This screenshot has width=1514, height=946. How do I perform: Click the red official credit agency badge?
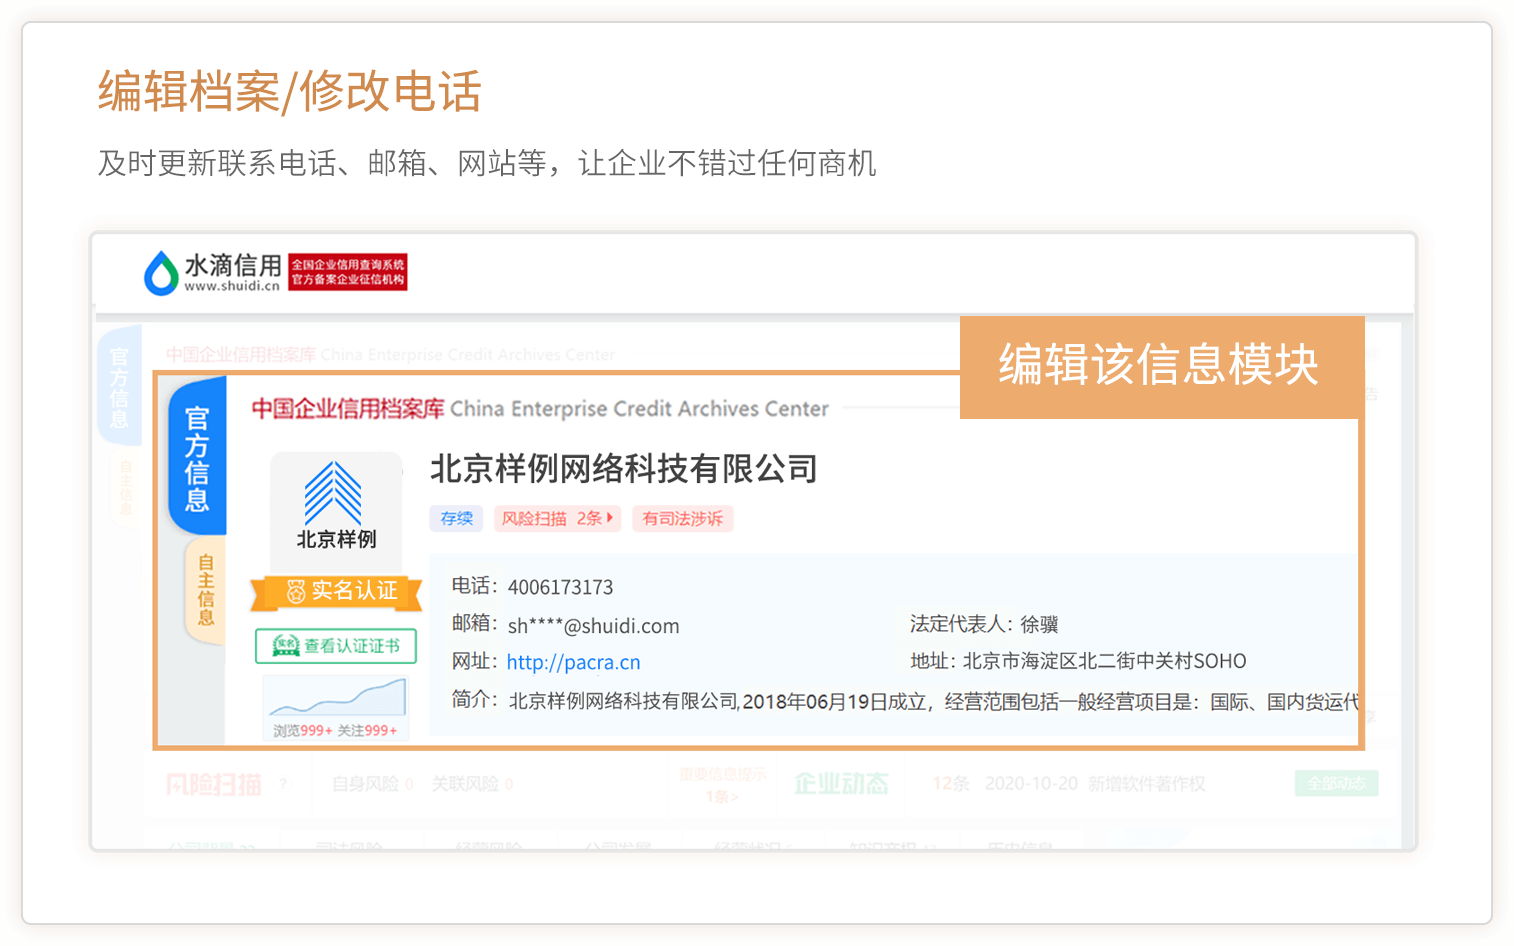(348, 272)
